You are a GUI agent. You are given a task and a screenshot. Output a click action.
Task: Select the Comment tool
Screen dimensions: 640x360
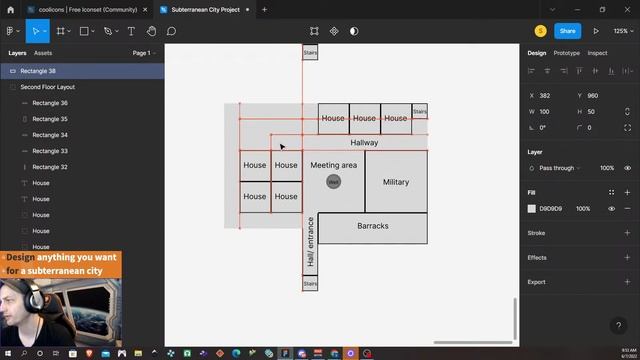171,31
